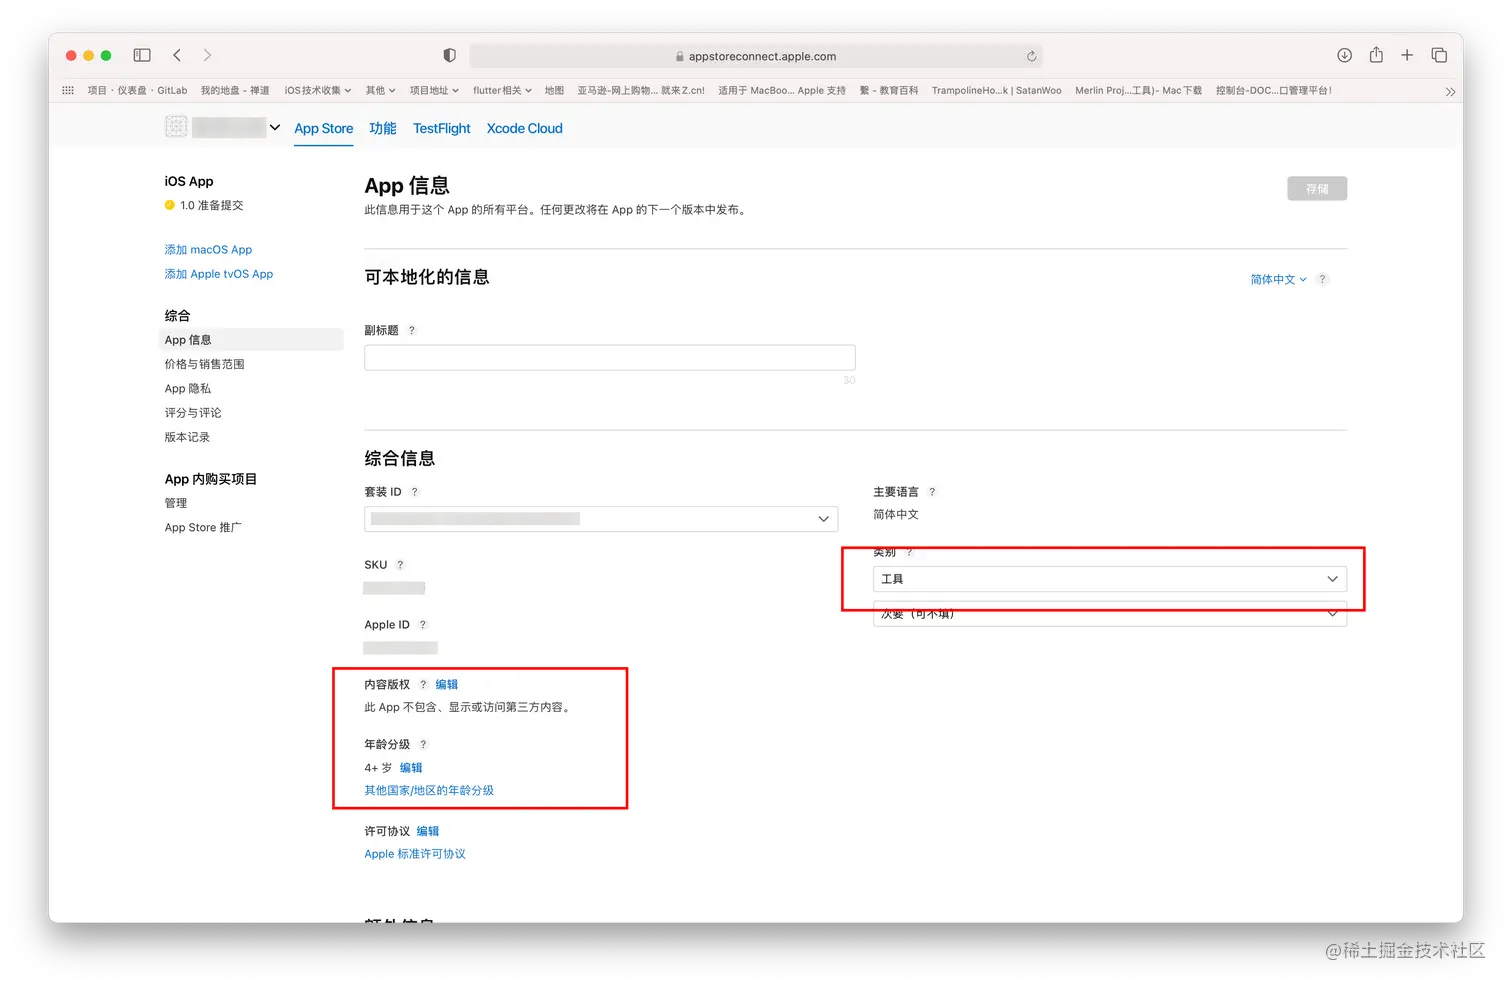This screenshot has width=1512, height=987.
Task: Open the 亚马逊 bookmark
Action: click(641, 90)
